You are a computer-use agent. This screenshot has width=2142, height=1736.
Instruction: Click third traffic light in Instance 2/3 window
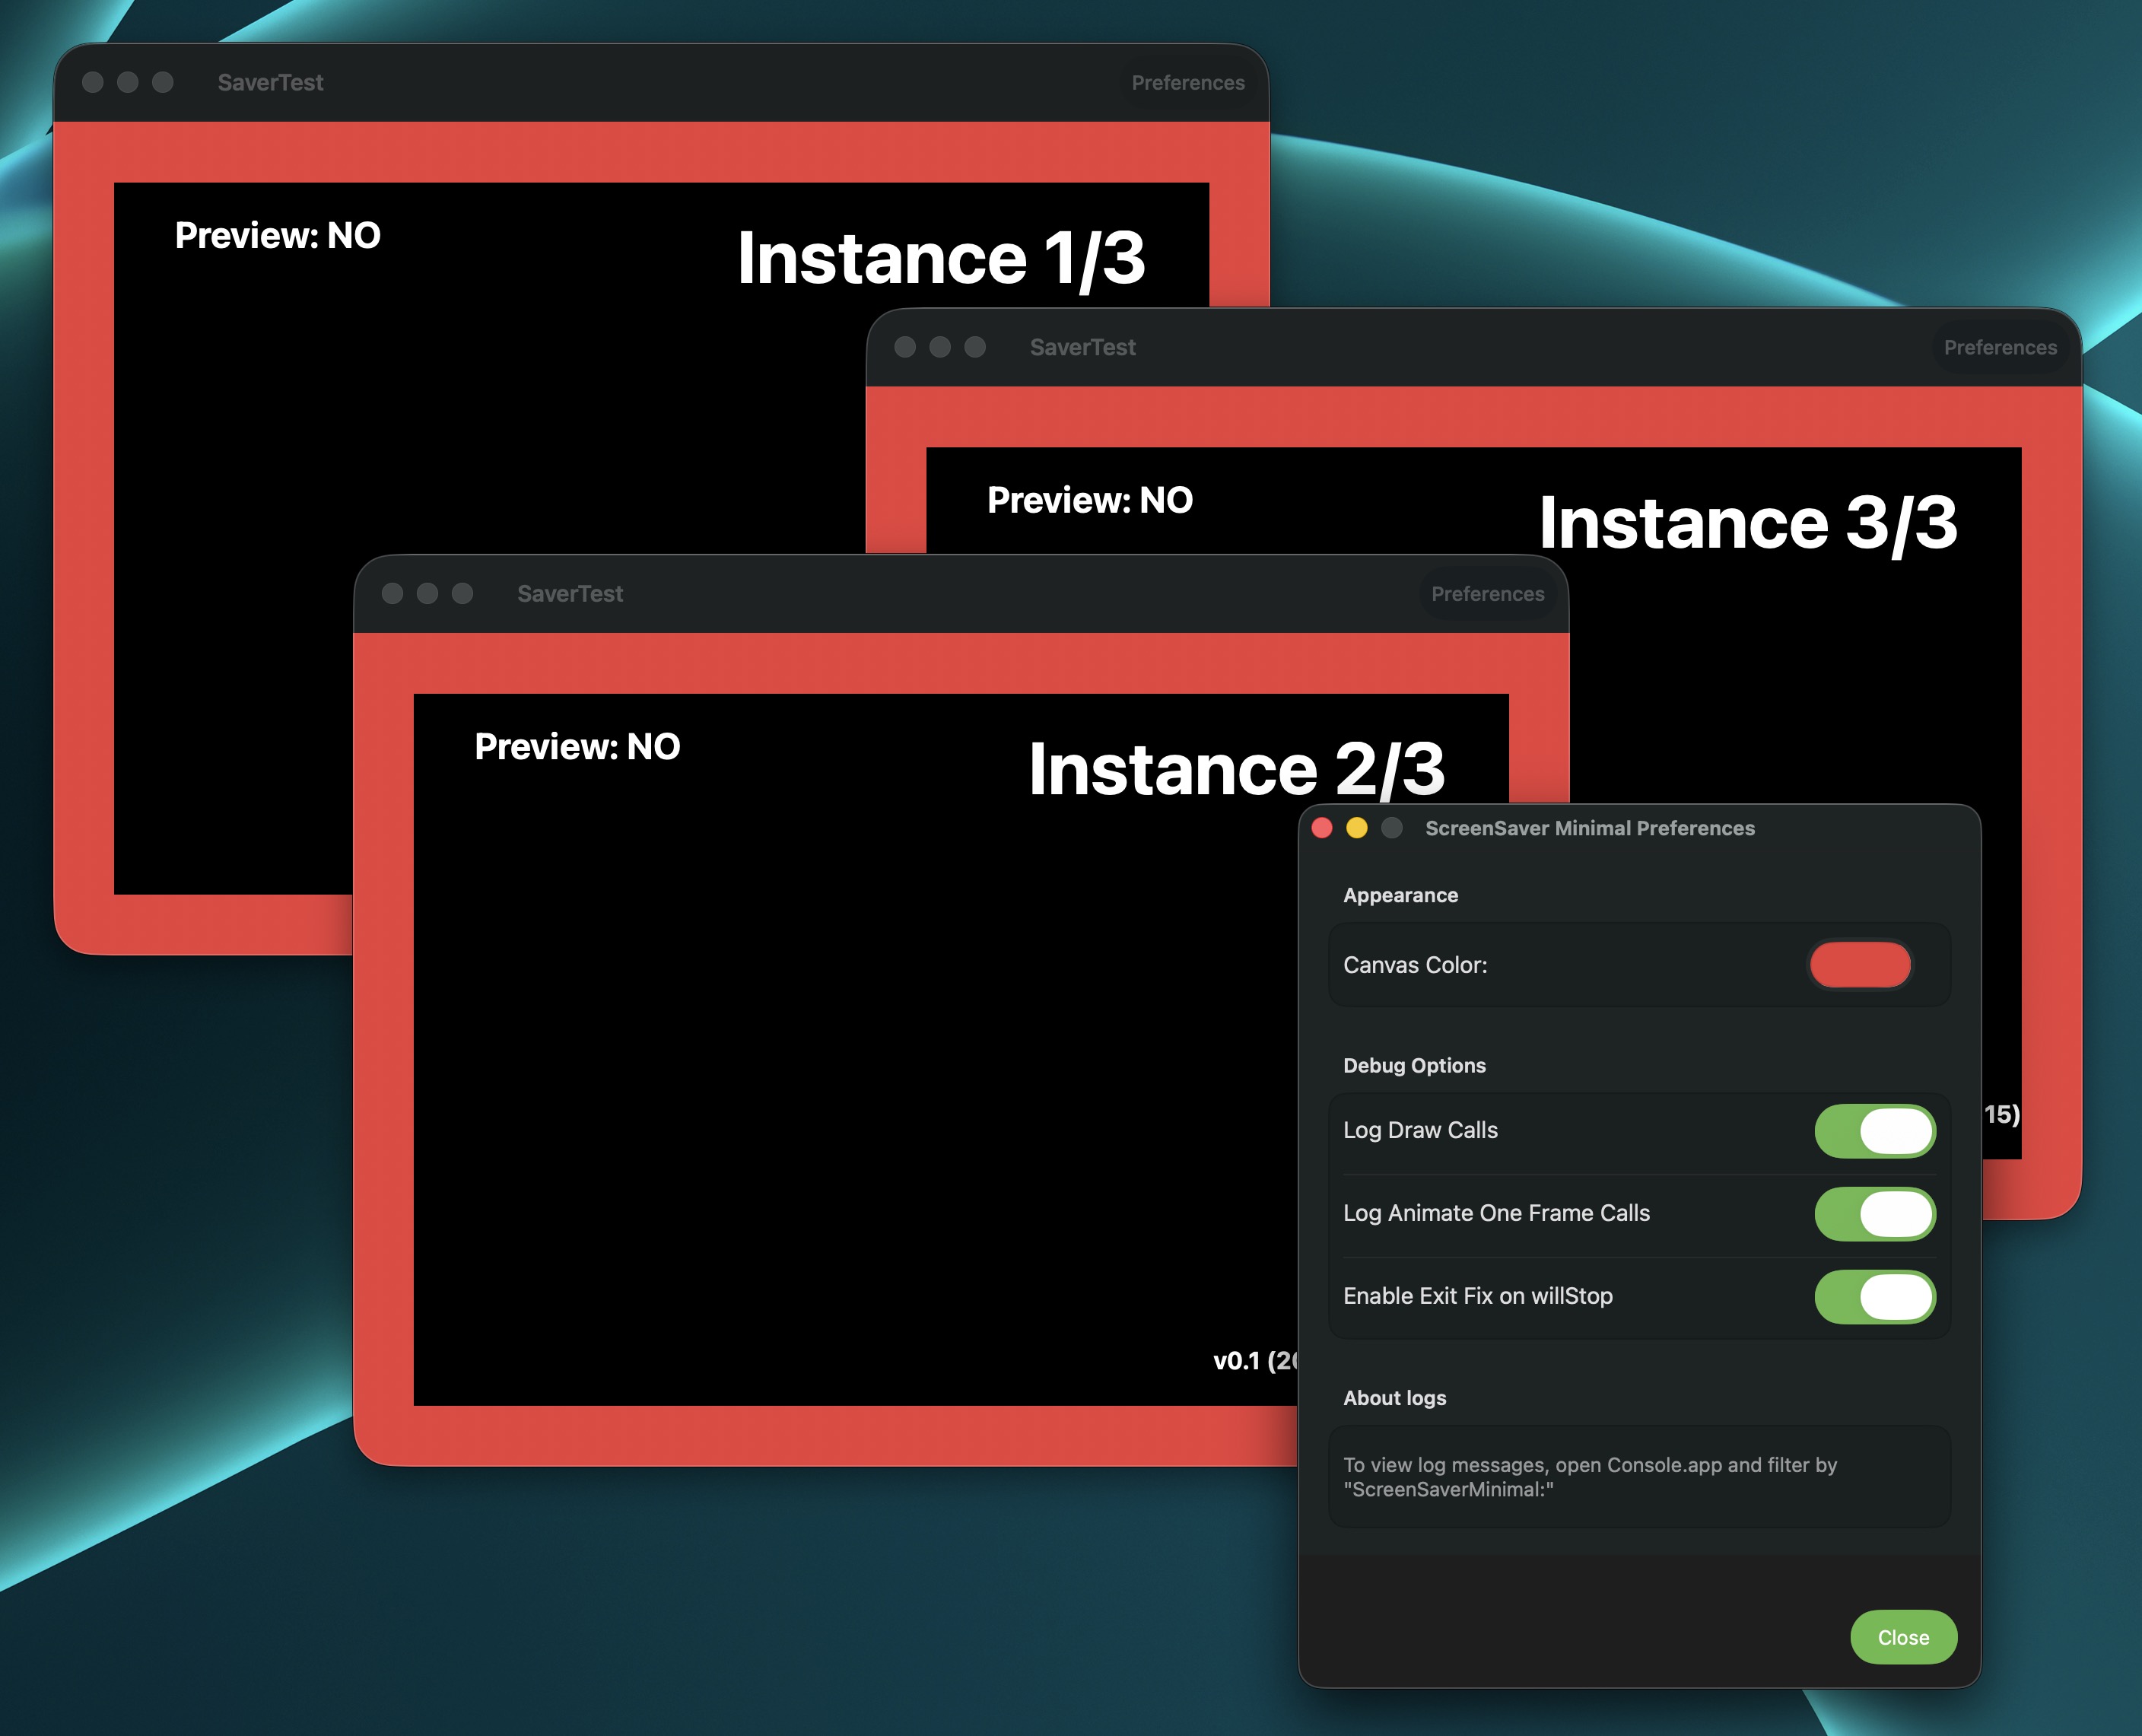[x=462, y=594]
